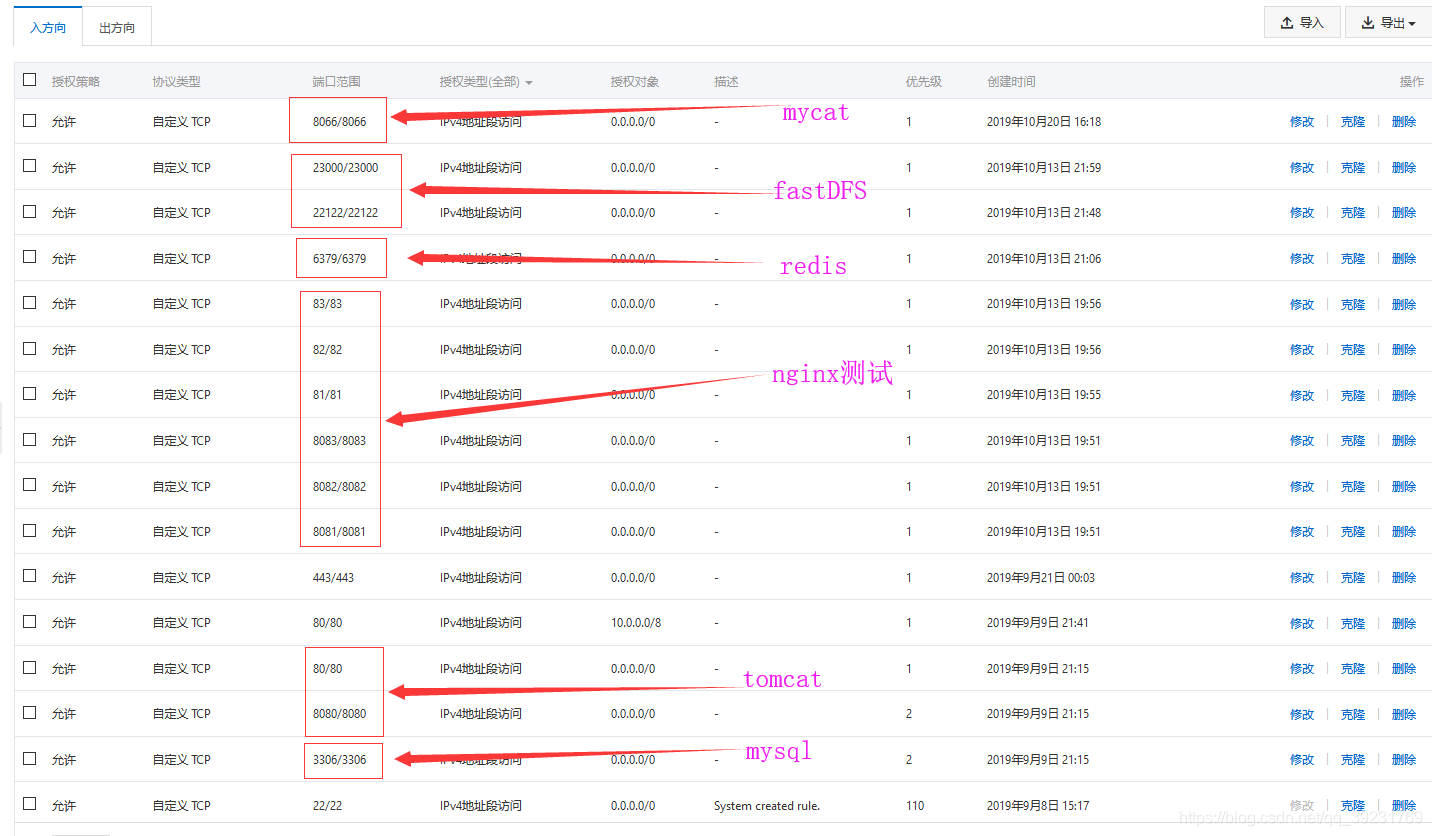Click 修改 for the 8066/8066 rule
Image resolution: width=1432 pixels, height=836 pixels.
1302,122
